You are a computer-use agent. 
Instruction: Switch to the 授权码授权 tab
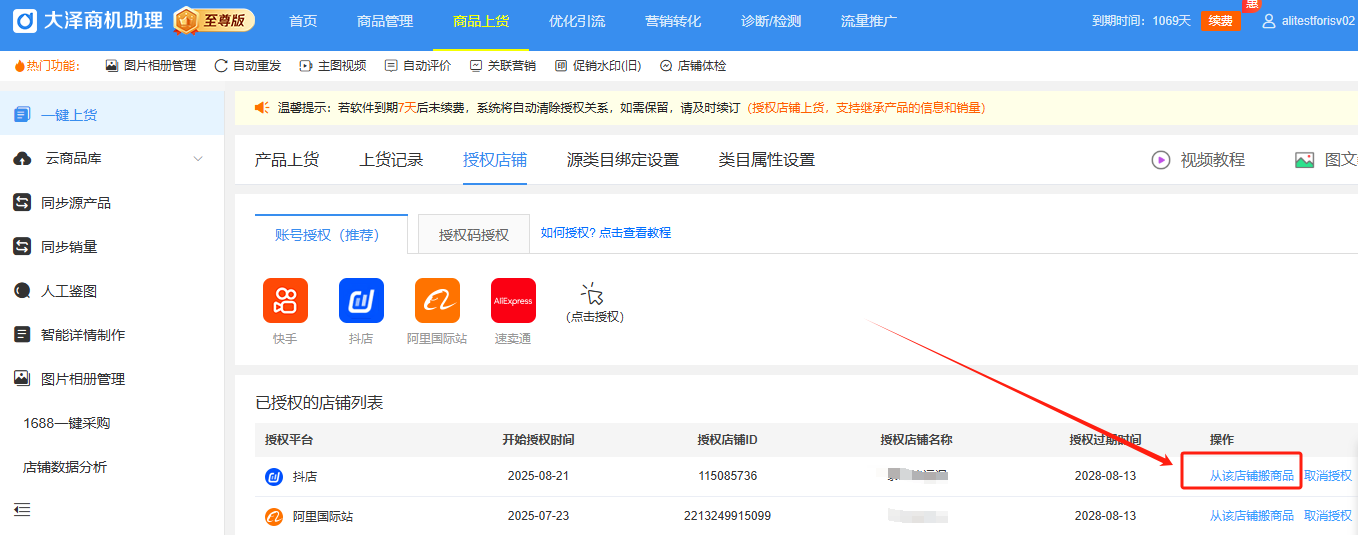(x=473, y=235)
